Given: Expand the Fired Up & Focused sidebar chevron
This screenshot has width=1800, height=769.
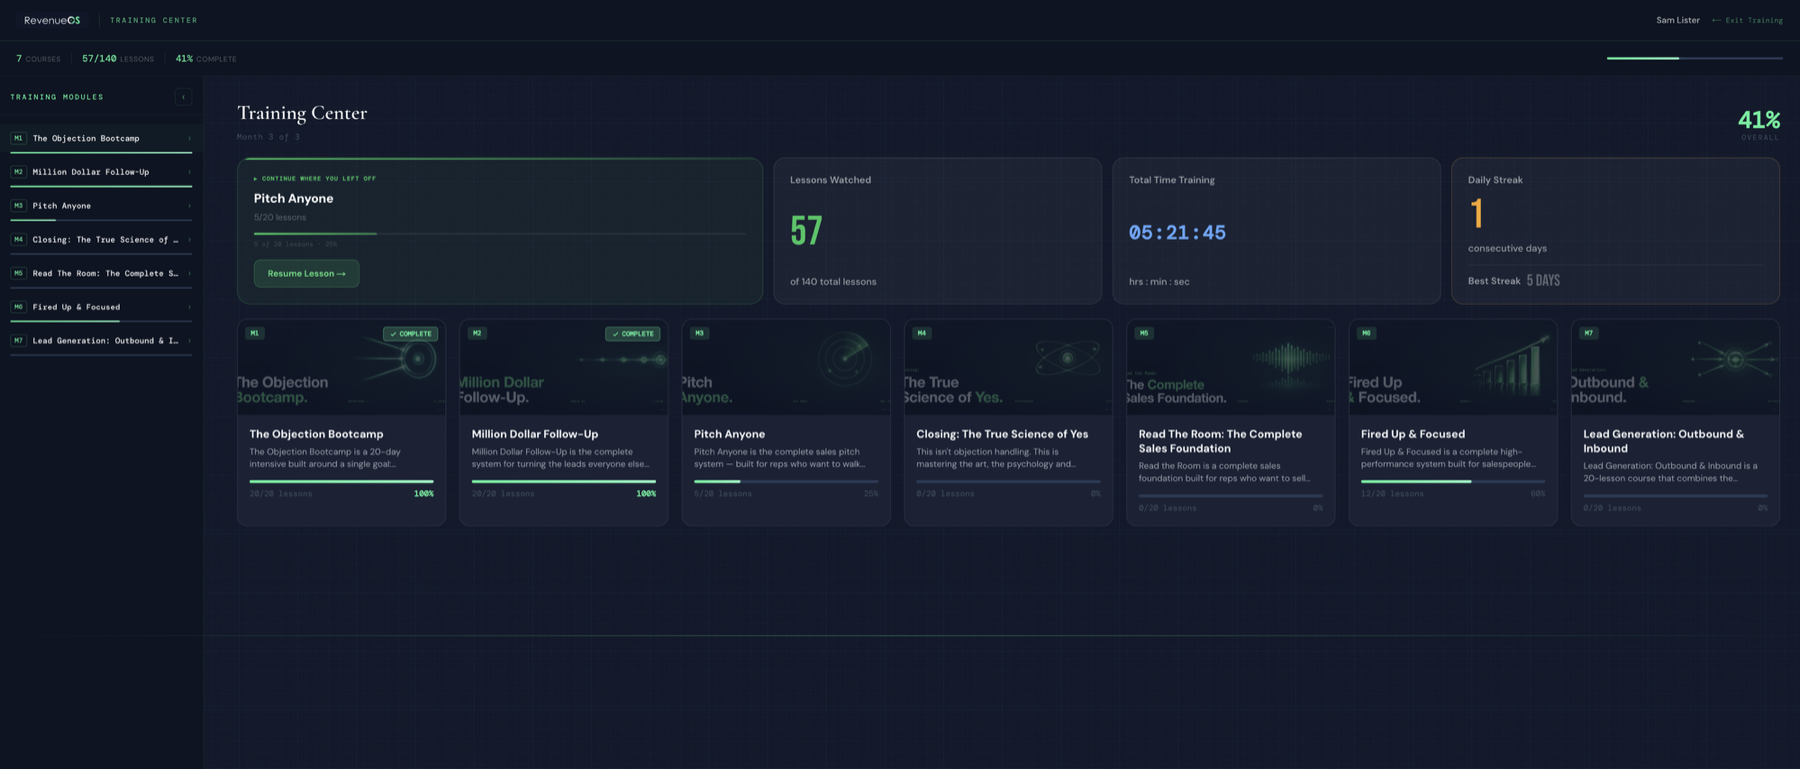Looking at the screenshot, I should click(x=189, y=307).
